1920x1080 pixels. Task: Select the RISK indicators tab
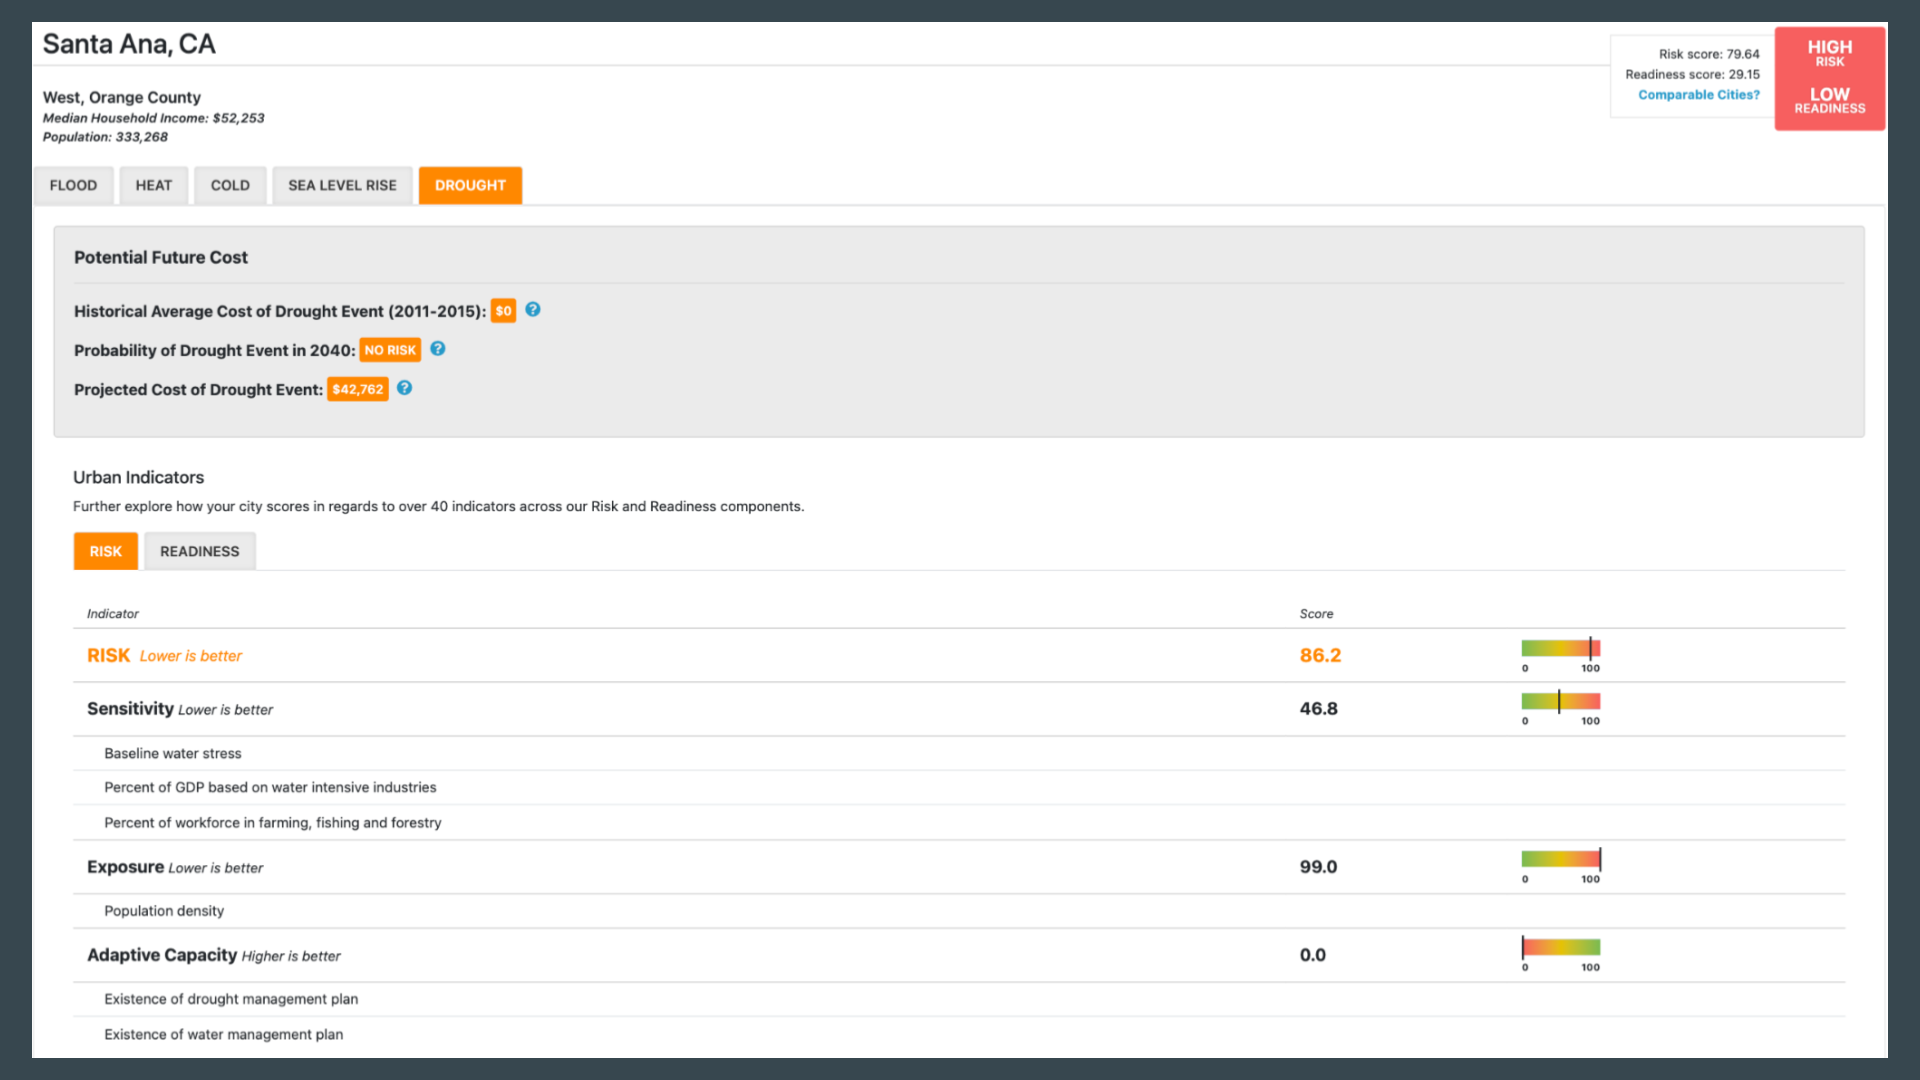[x=106, y=551]
